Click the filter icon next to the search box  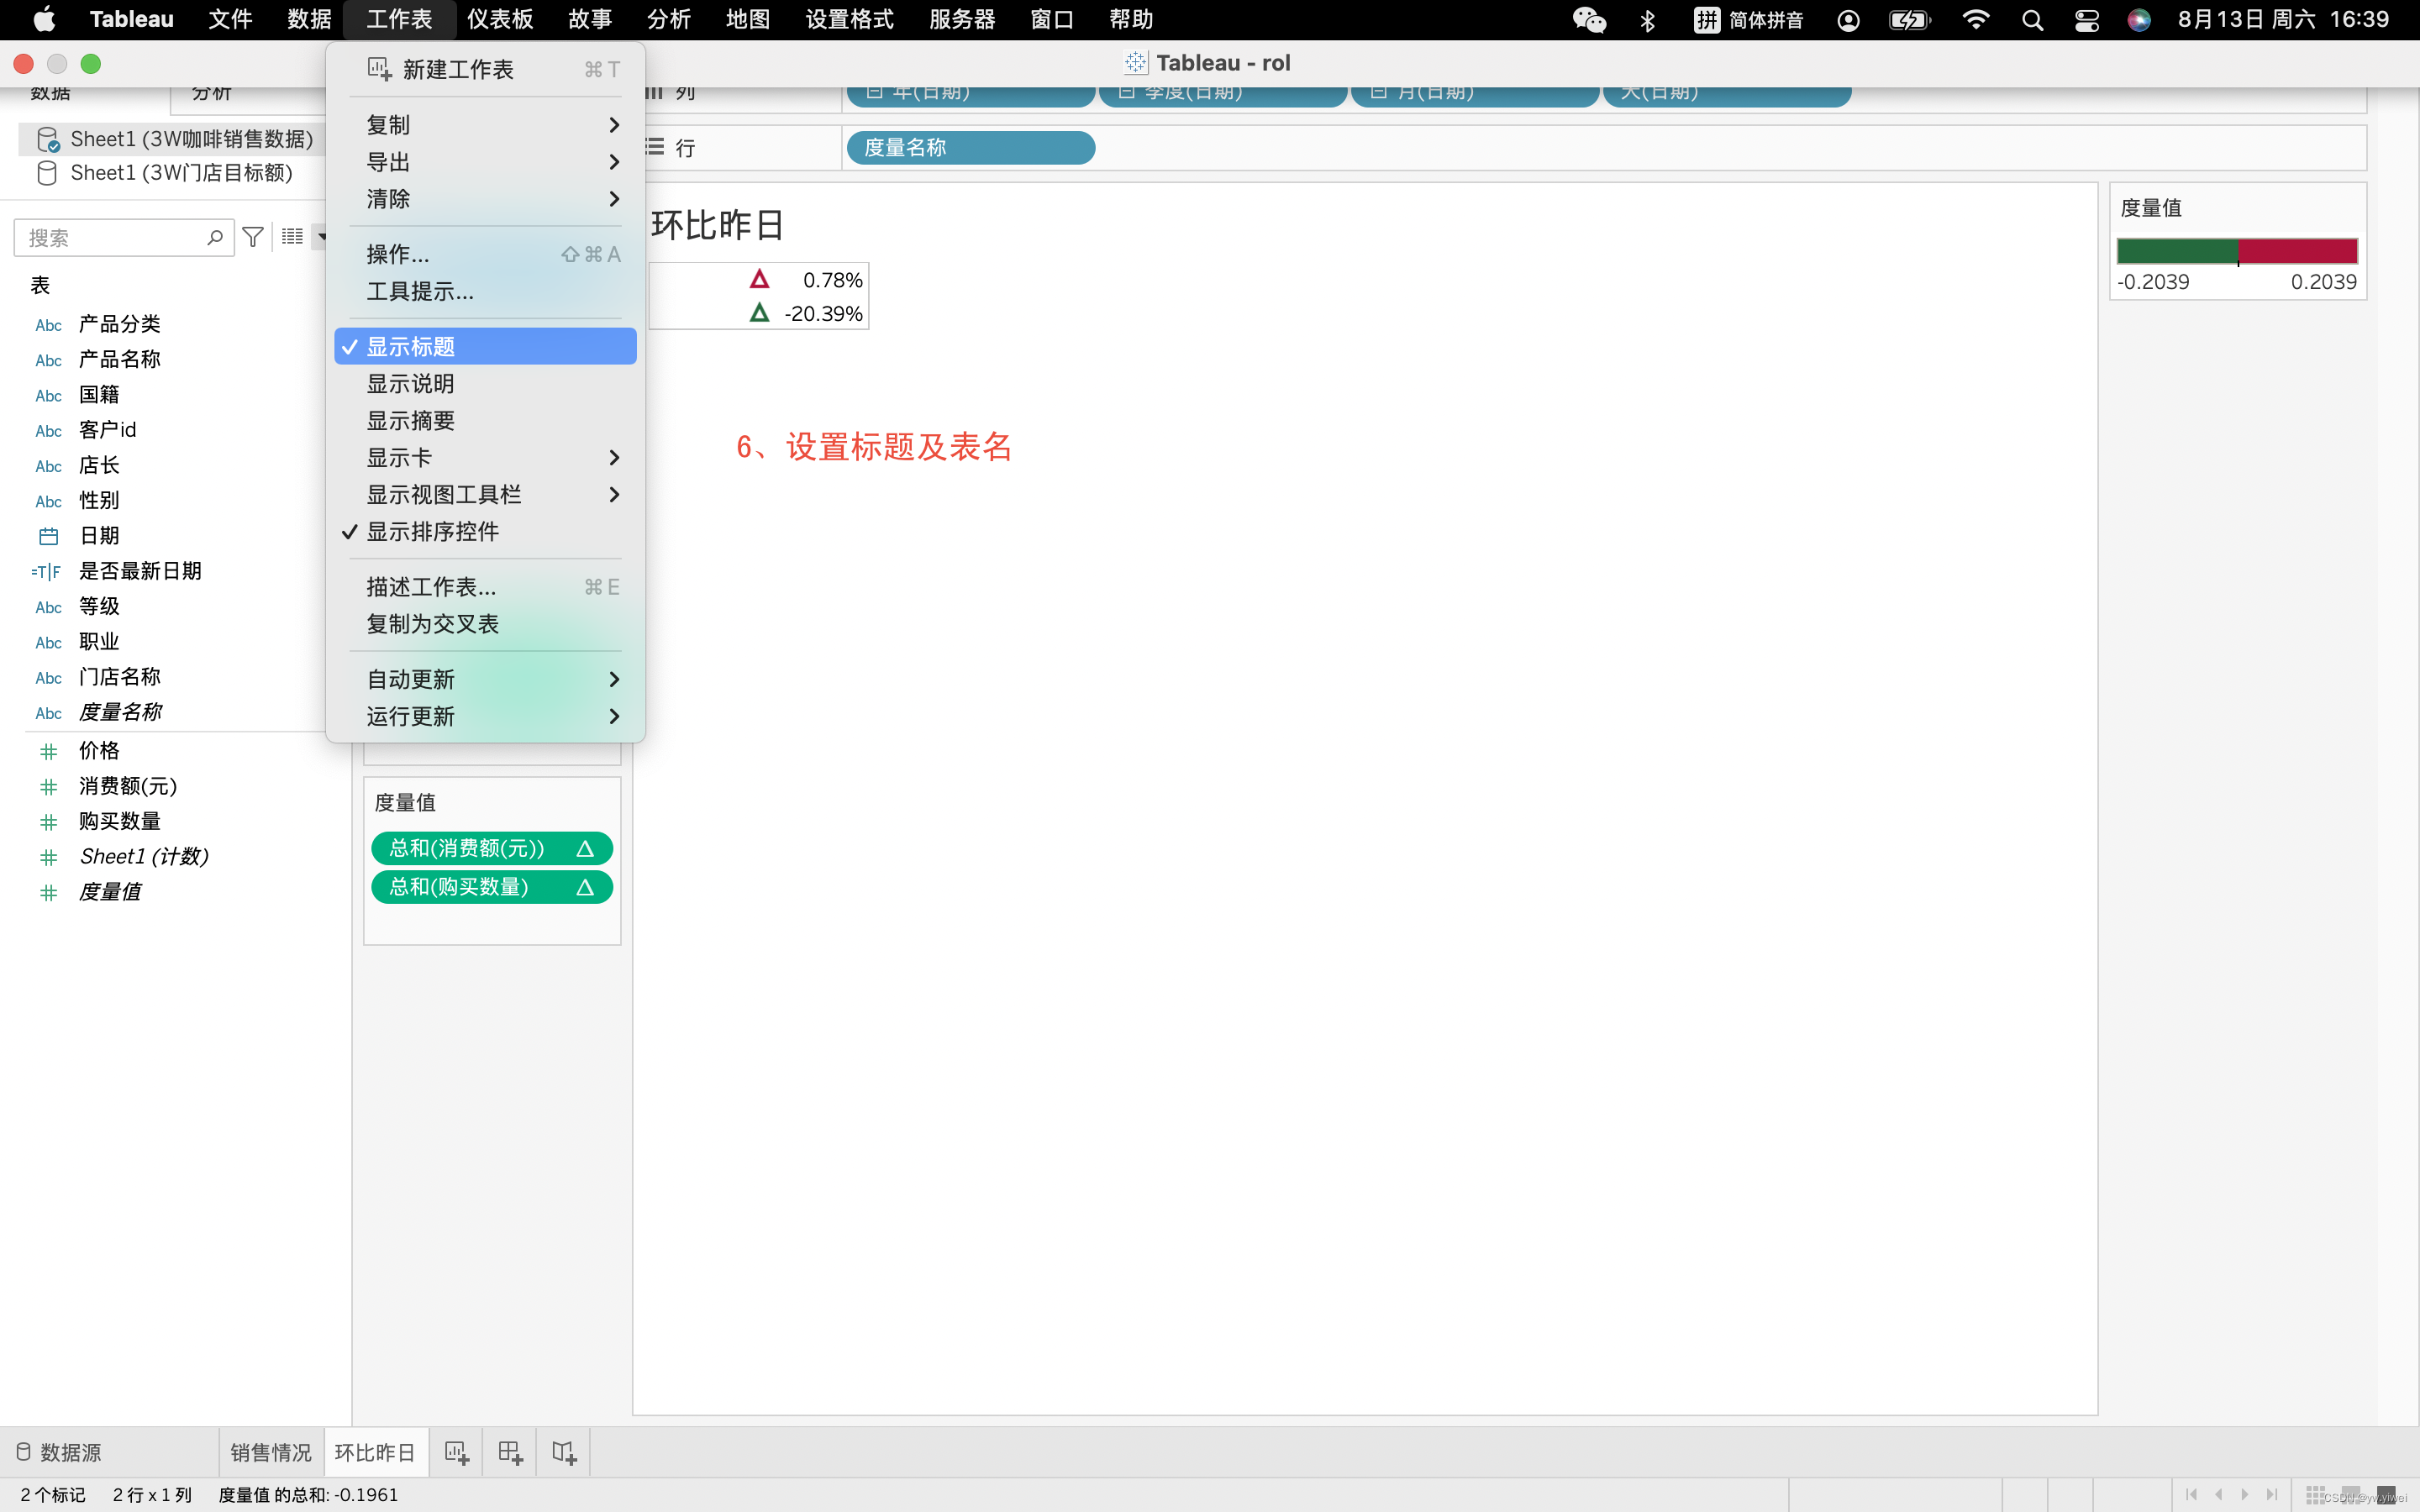click(253, 237)
